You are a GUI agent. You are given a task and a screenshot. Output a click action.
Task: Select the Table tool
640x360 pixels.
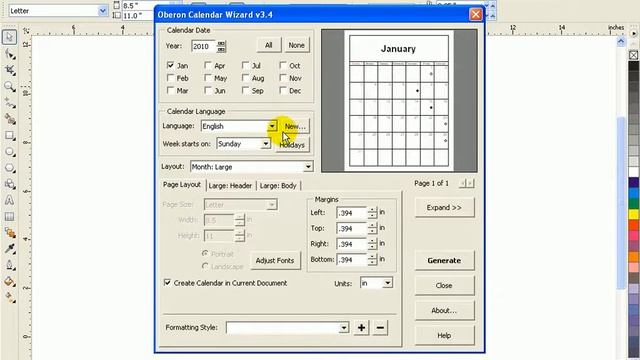coord(9,217)
